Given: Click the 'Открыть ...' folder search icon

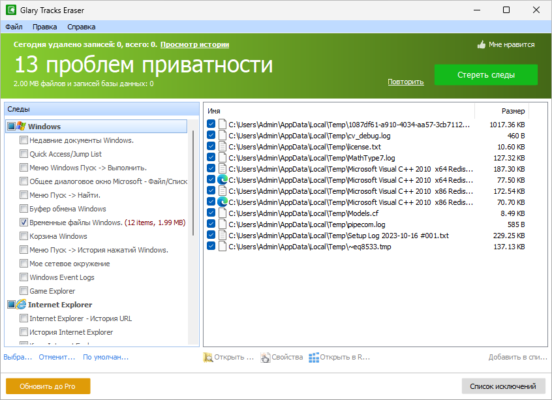Looking at the screenshot, I should point(208,357).
